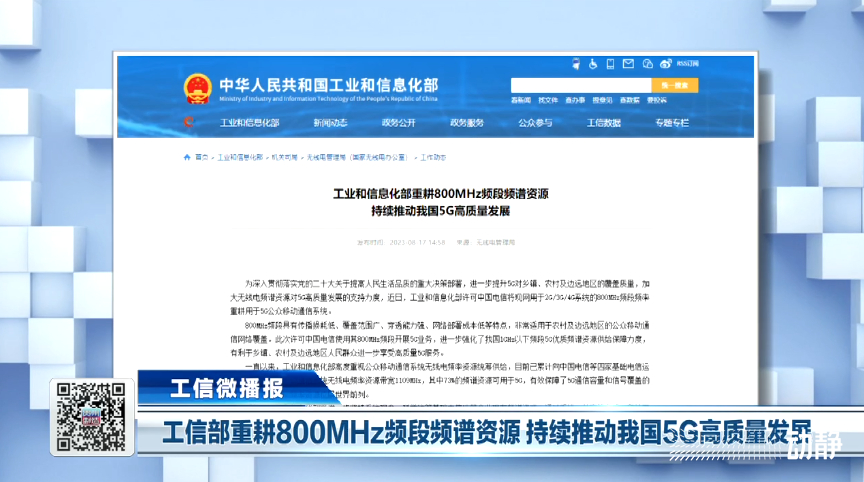Click the publish time 2023-08-17 line

401,242
